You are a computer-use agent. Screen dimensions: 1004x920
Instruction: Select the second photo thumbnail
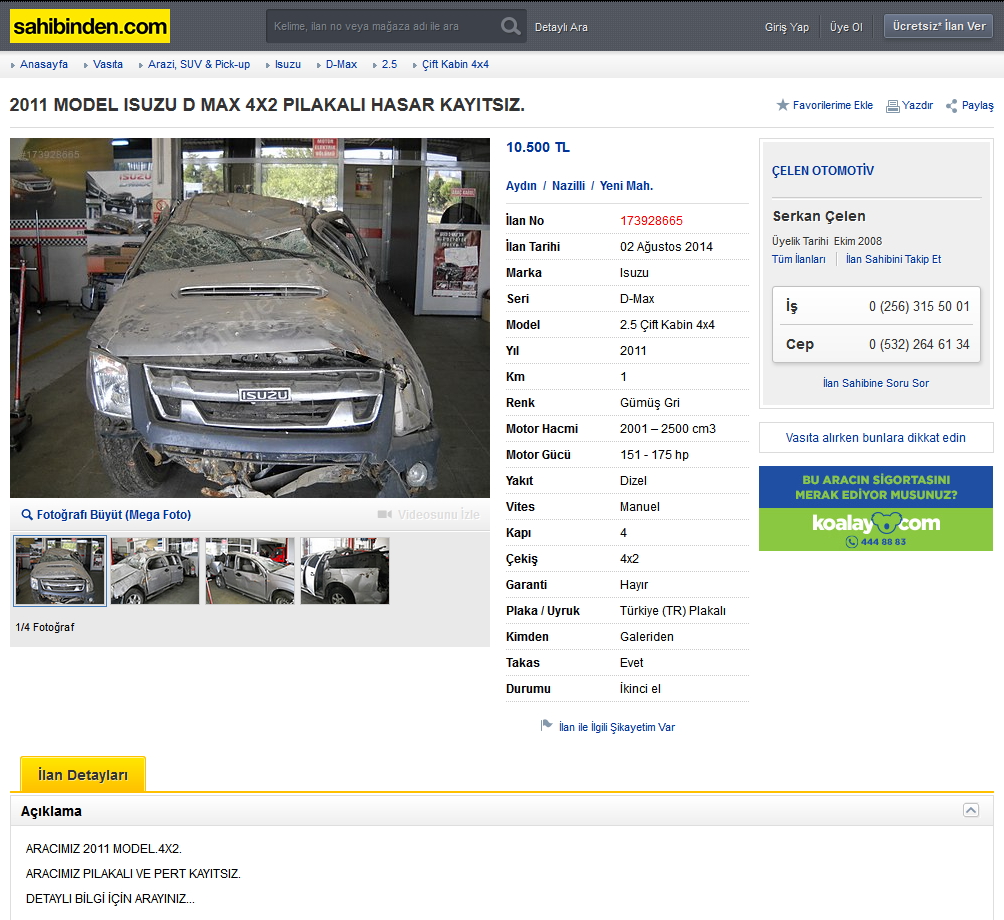(155, 570)
